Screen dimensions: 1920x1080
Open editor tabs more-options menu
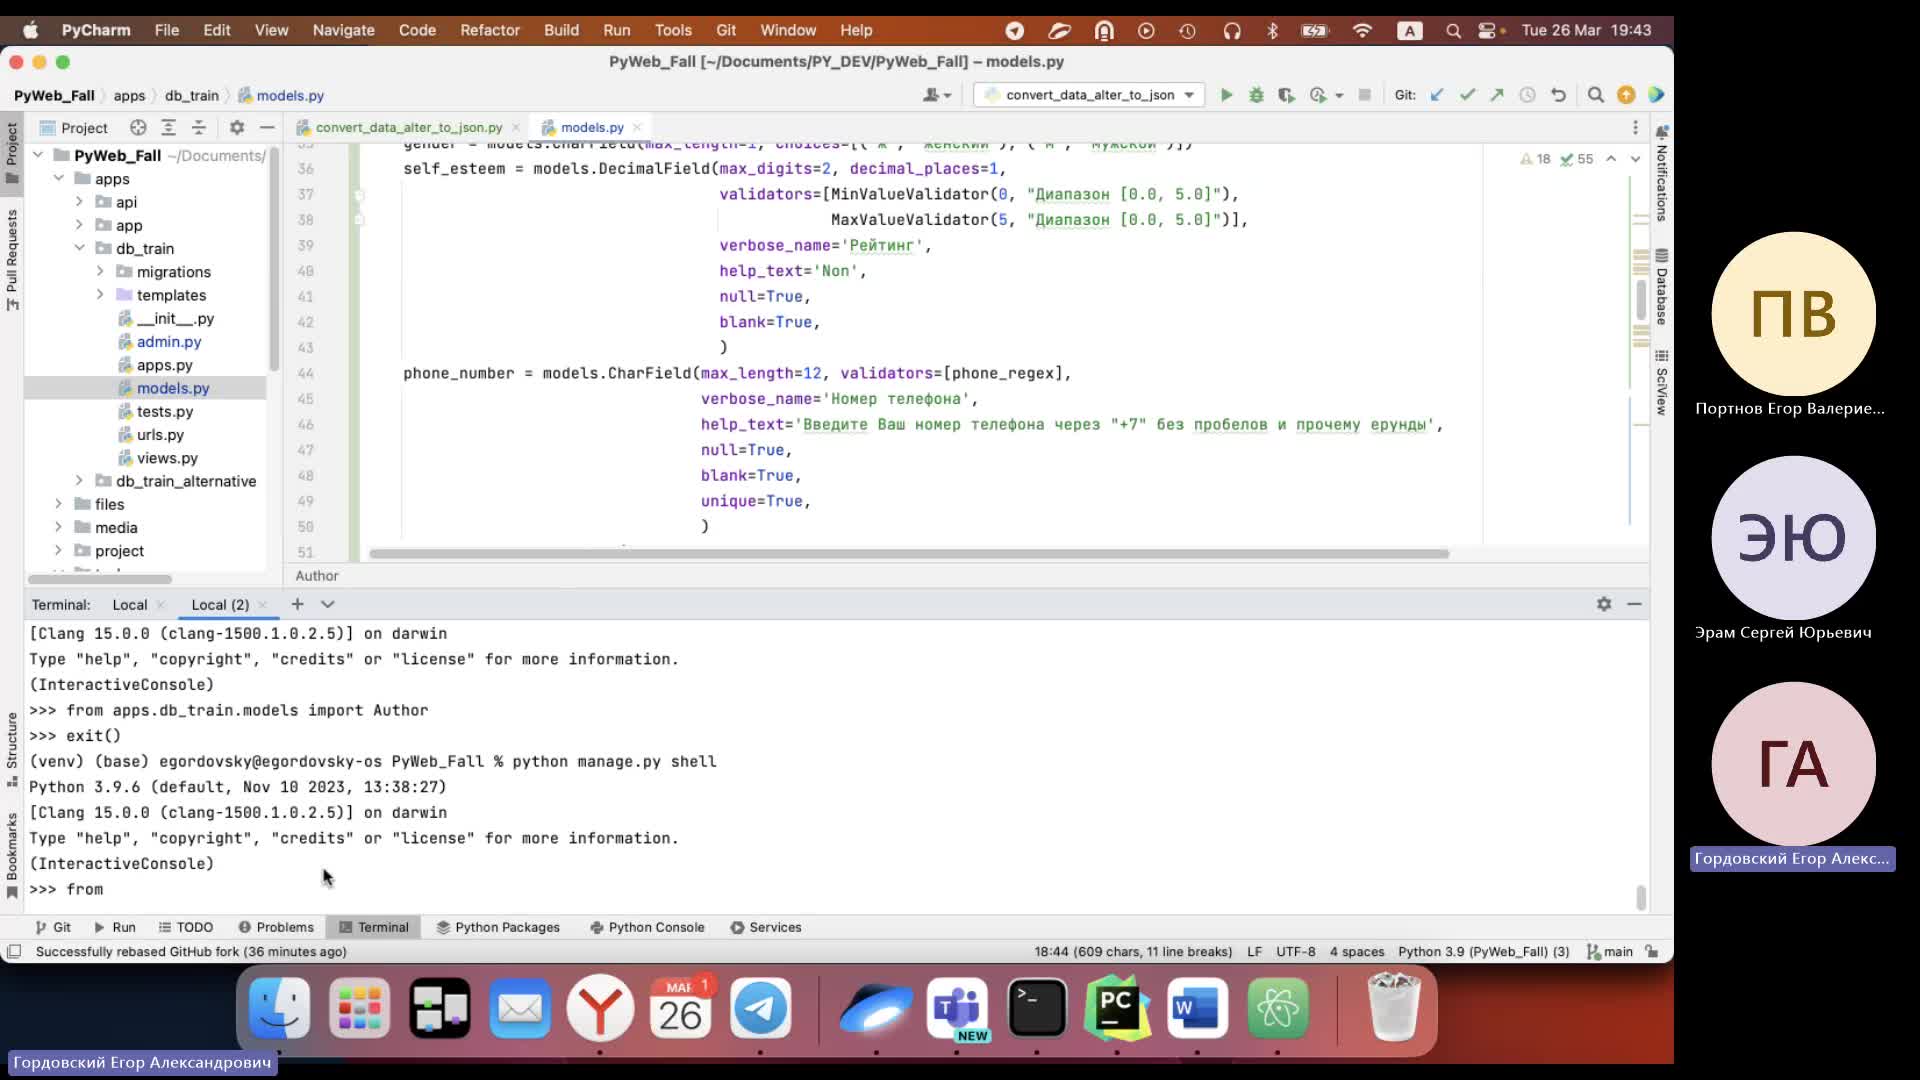(1635, 127)
